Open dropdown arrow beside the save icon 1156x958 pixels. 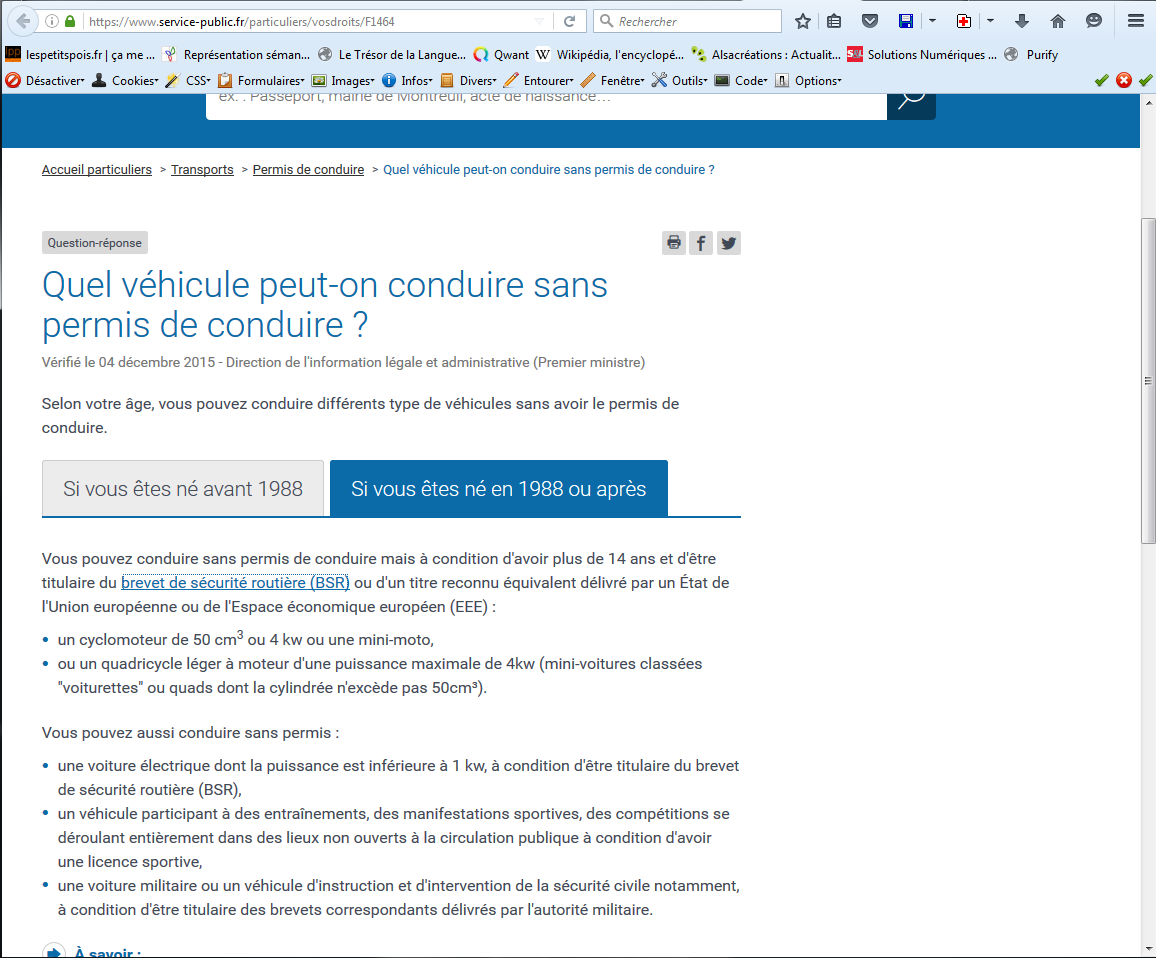click(x=933, y=21)
